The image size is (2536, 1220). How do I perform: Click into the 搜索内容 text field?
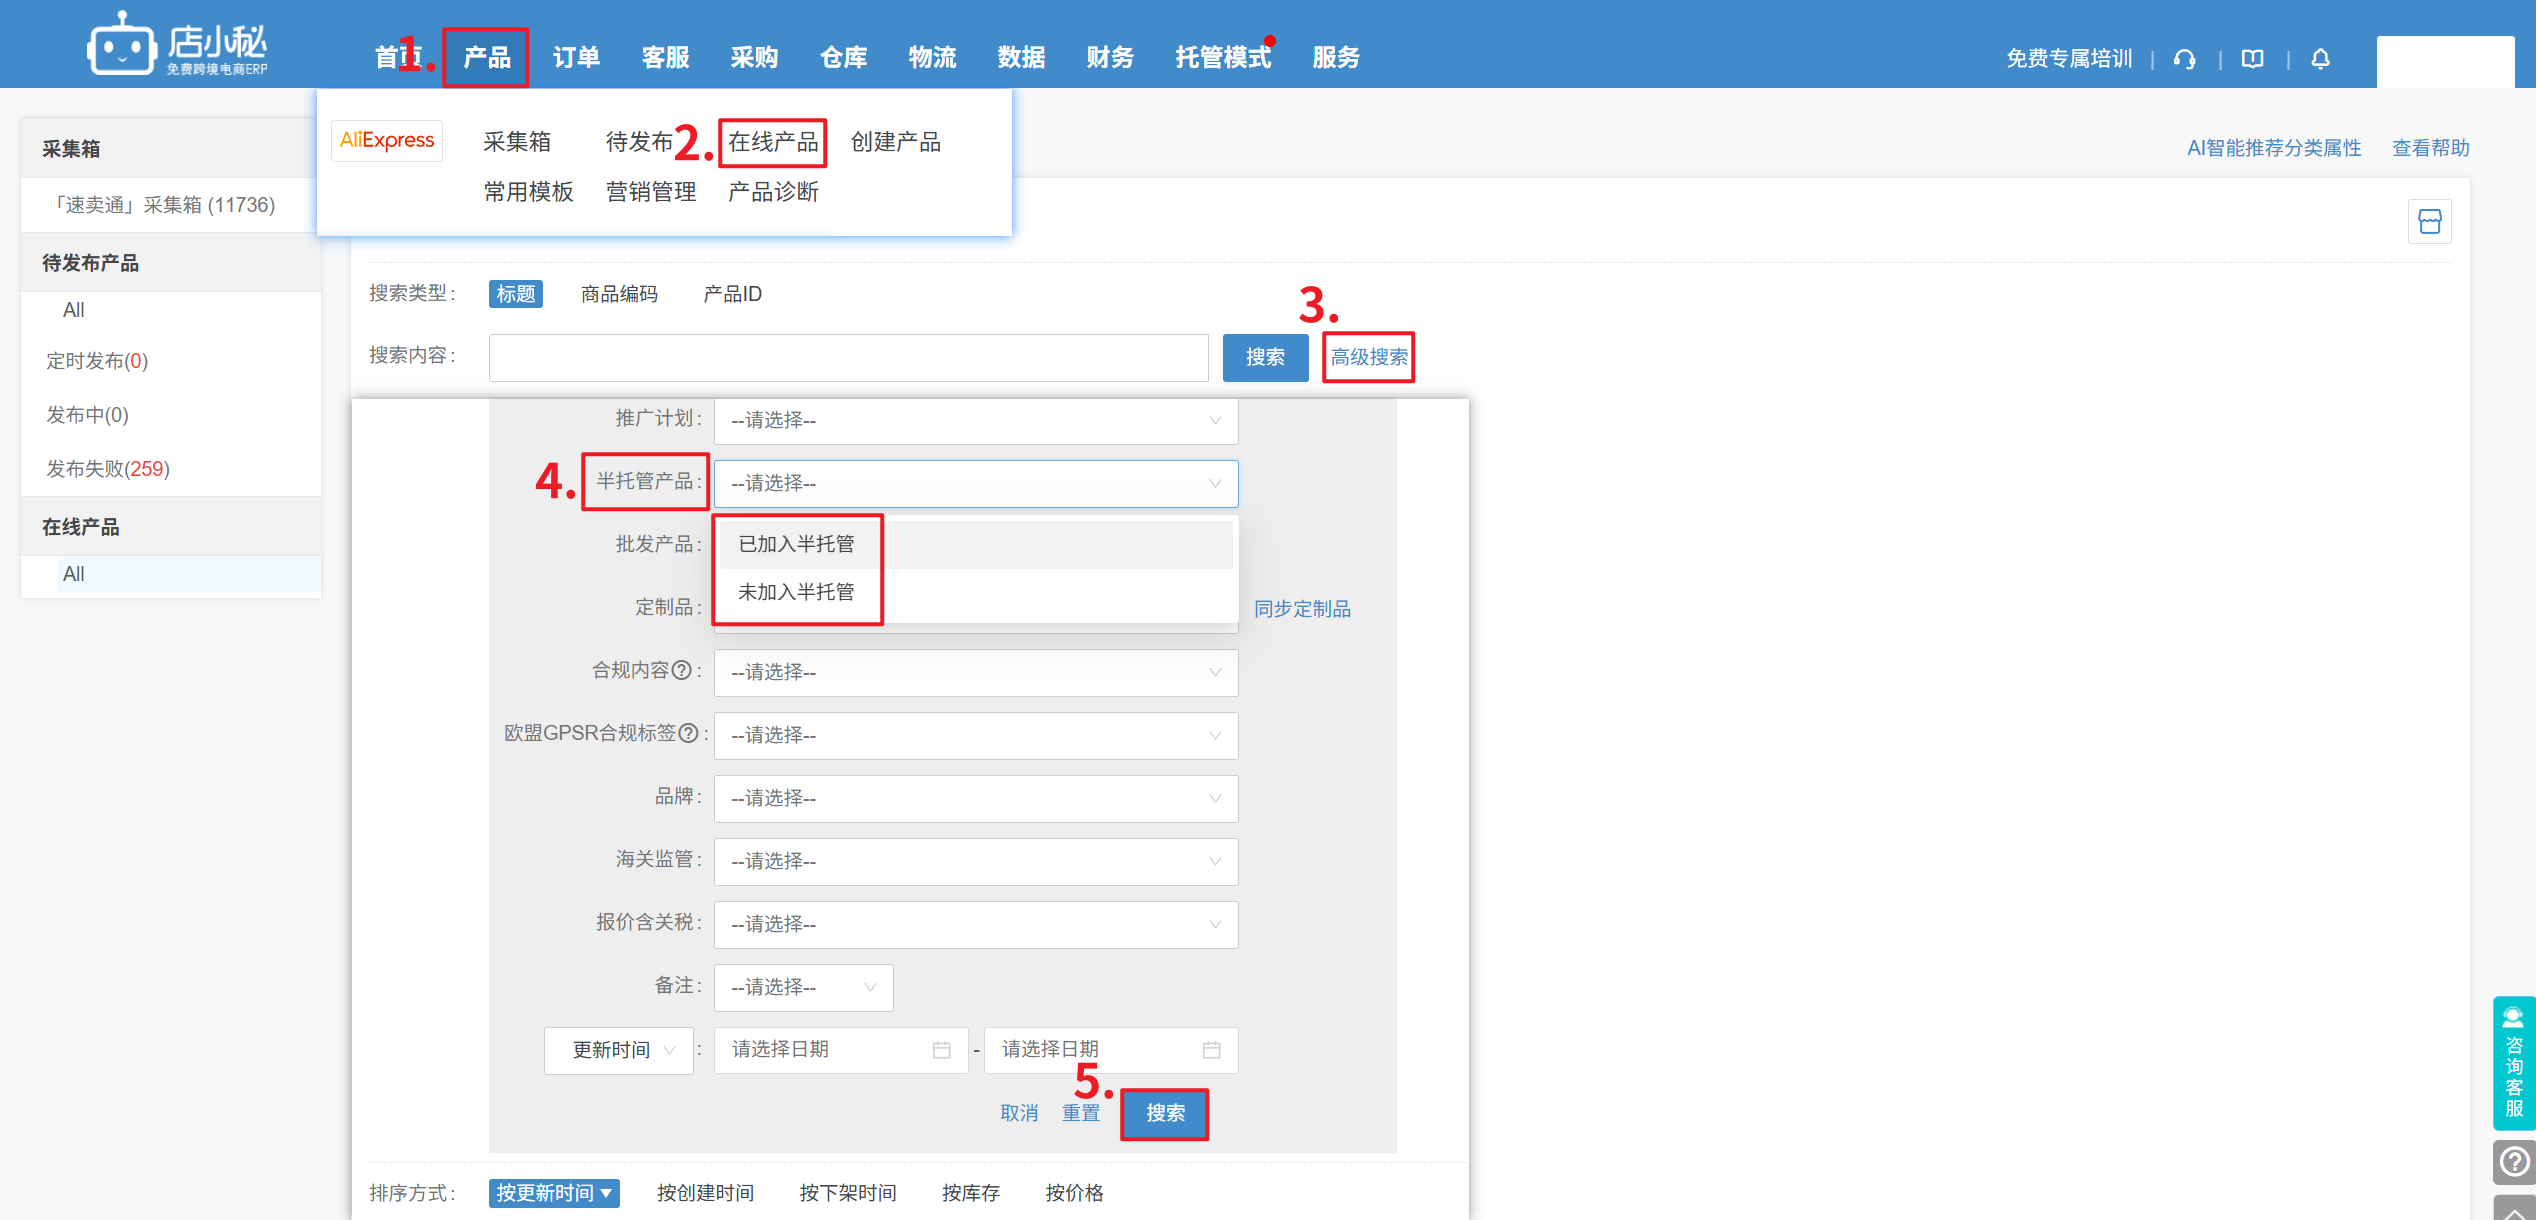coord(848,358)
